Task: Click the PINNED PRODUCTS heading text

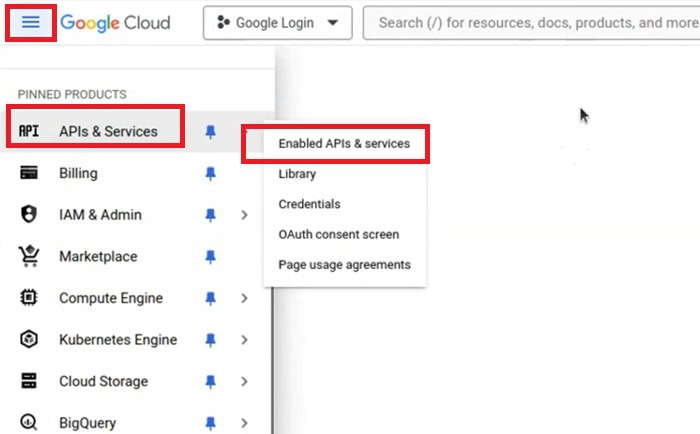Action: click(x=72, y=94)
